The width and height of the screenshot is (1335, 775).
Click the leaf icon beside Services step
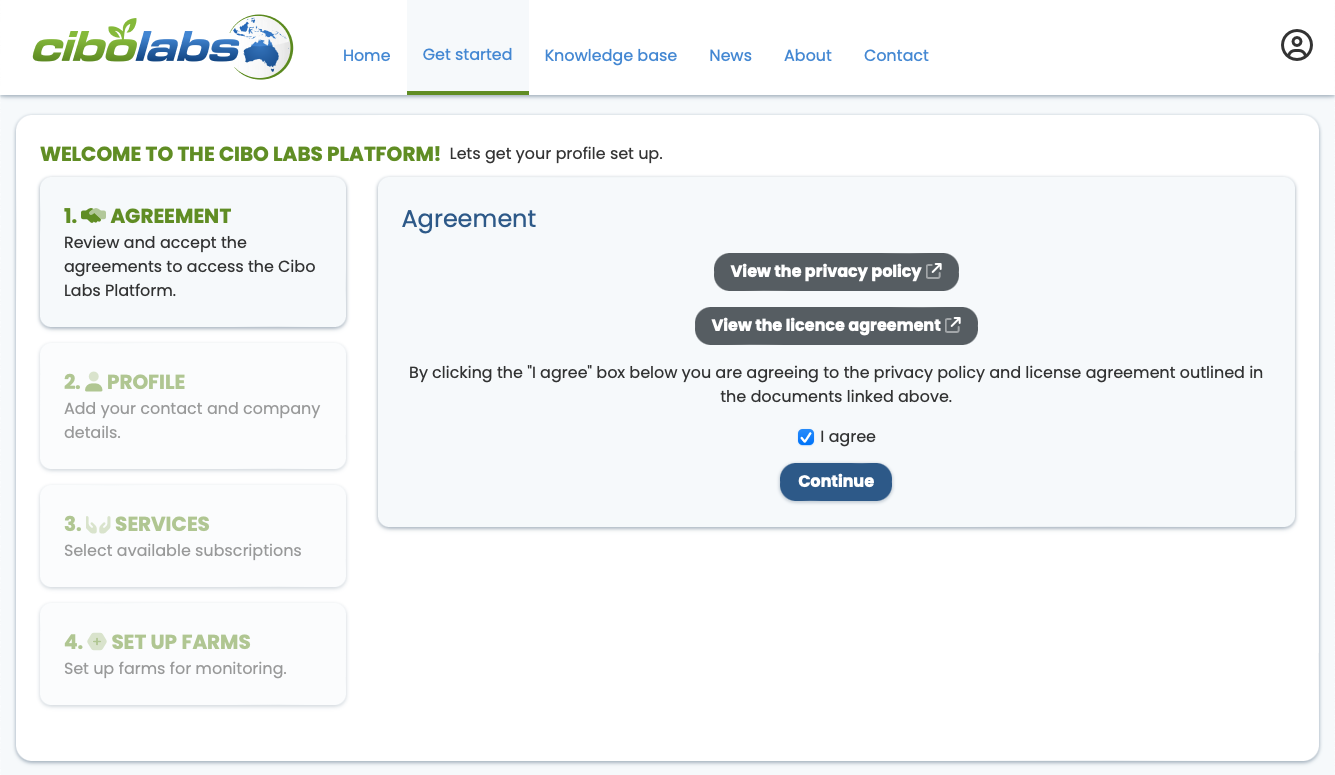pos(98,524)
